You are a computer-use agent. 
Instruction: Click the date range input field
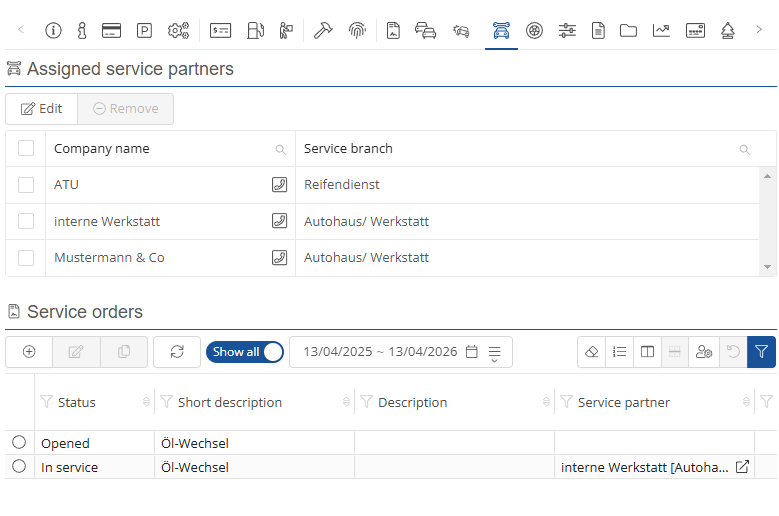[380, 352]
